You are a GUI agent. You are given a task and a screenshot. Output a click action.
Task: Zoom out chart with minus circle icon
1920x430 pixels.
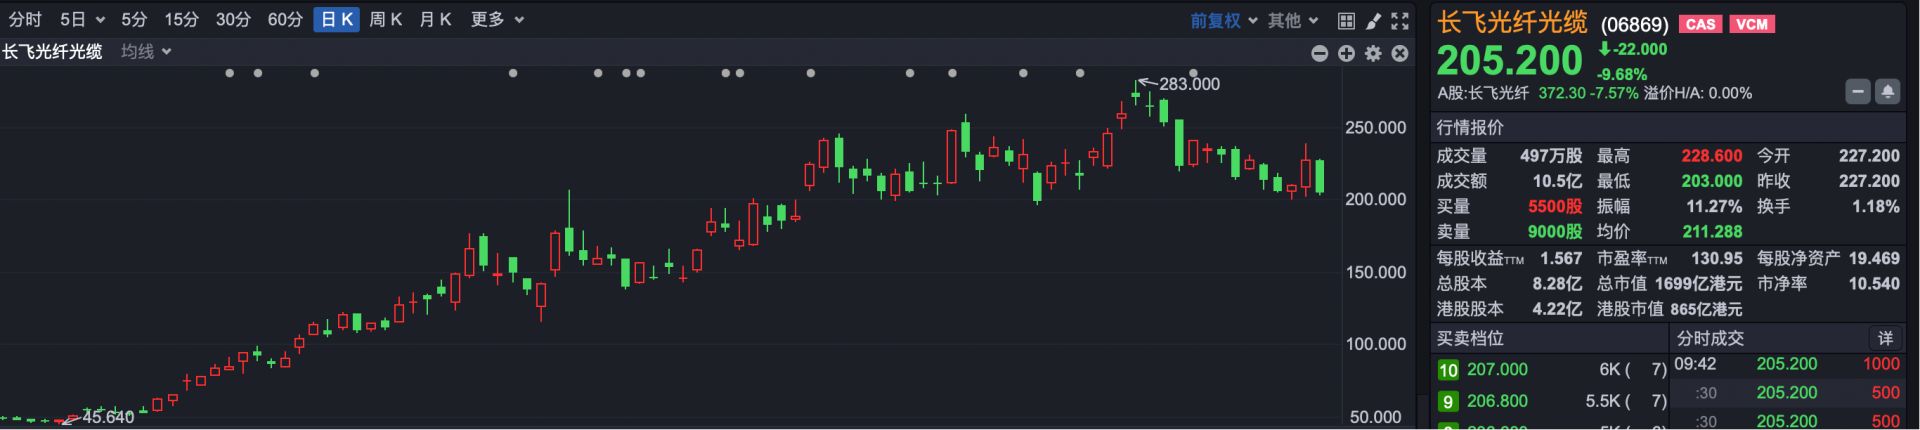[1320, 53]
